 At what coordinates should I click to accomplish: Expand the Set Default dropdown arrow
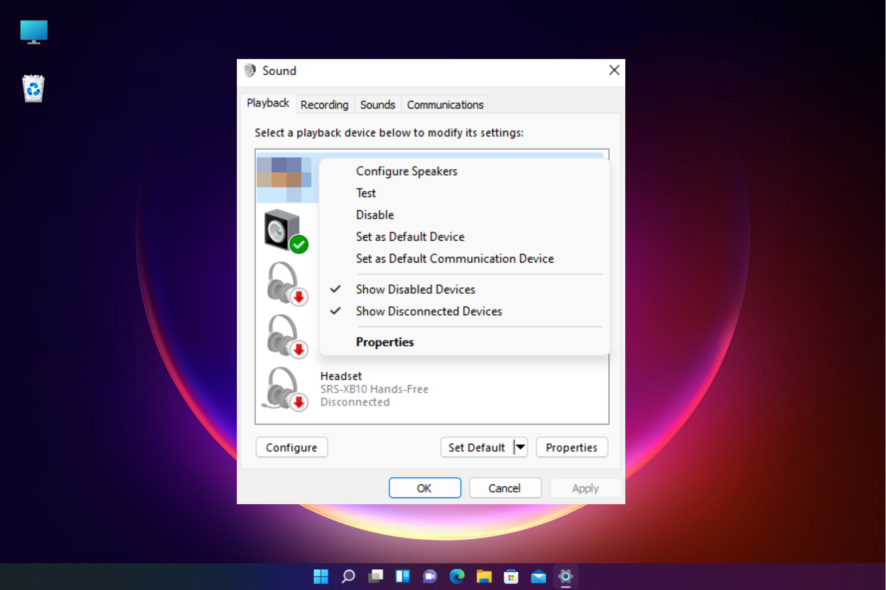tap(520, 447)
